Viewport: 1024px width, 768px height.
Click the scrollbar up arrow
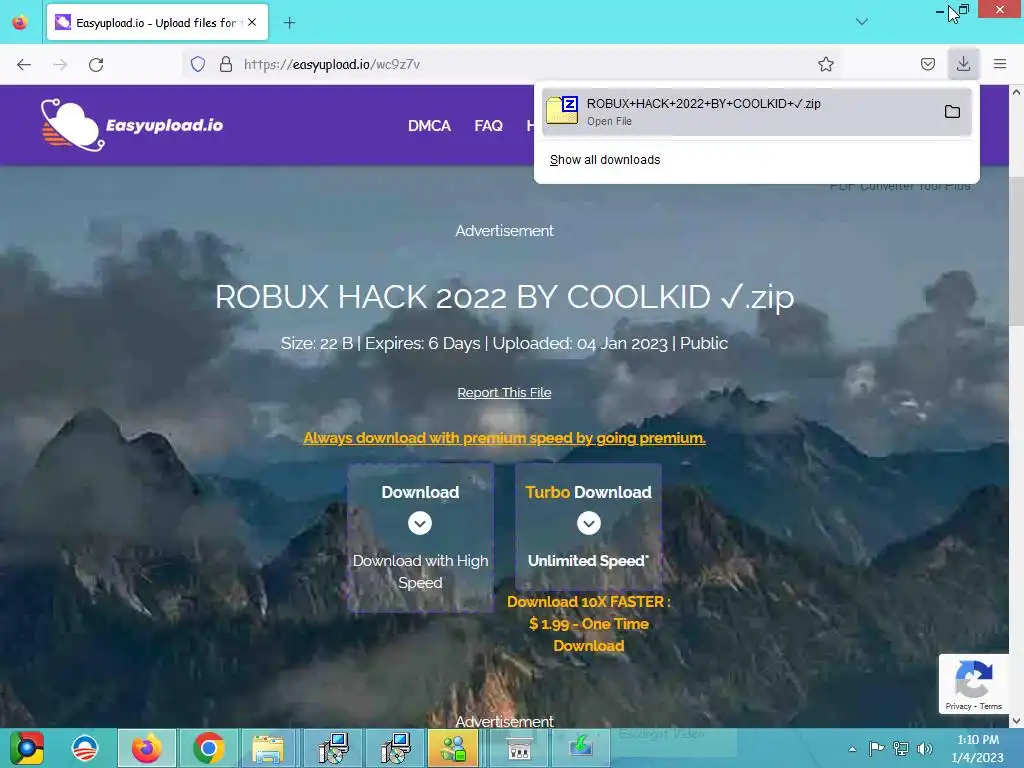[1016, 92]
